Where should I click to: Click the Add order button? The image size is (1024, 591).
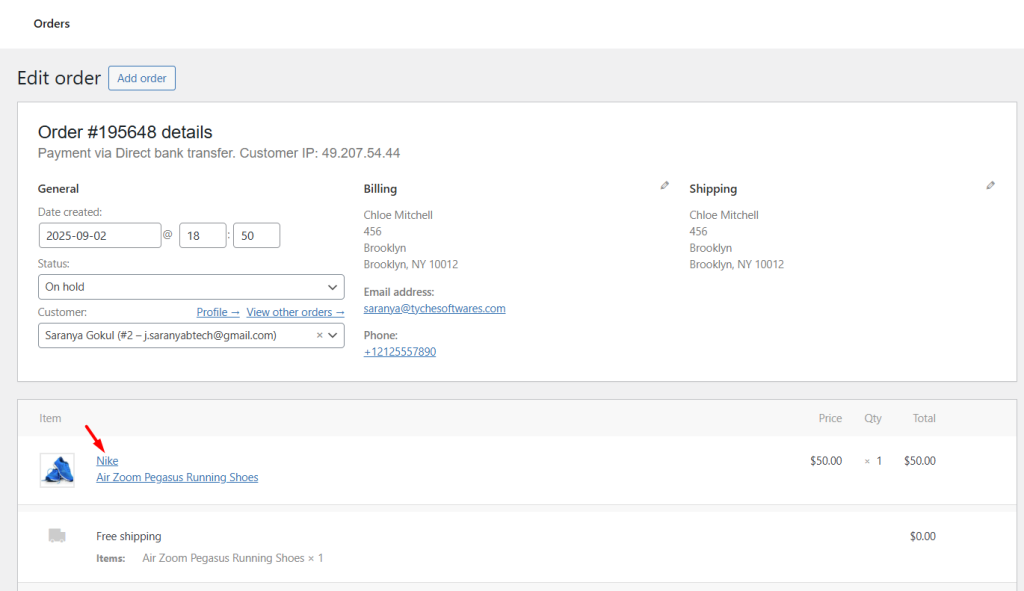[141, 77]
